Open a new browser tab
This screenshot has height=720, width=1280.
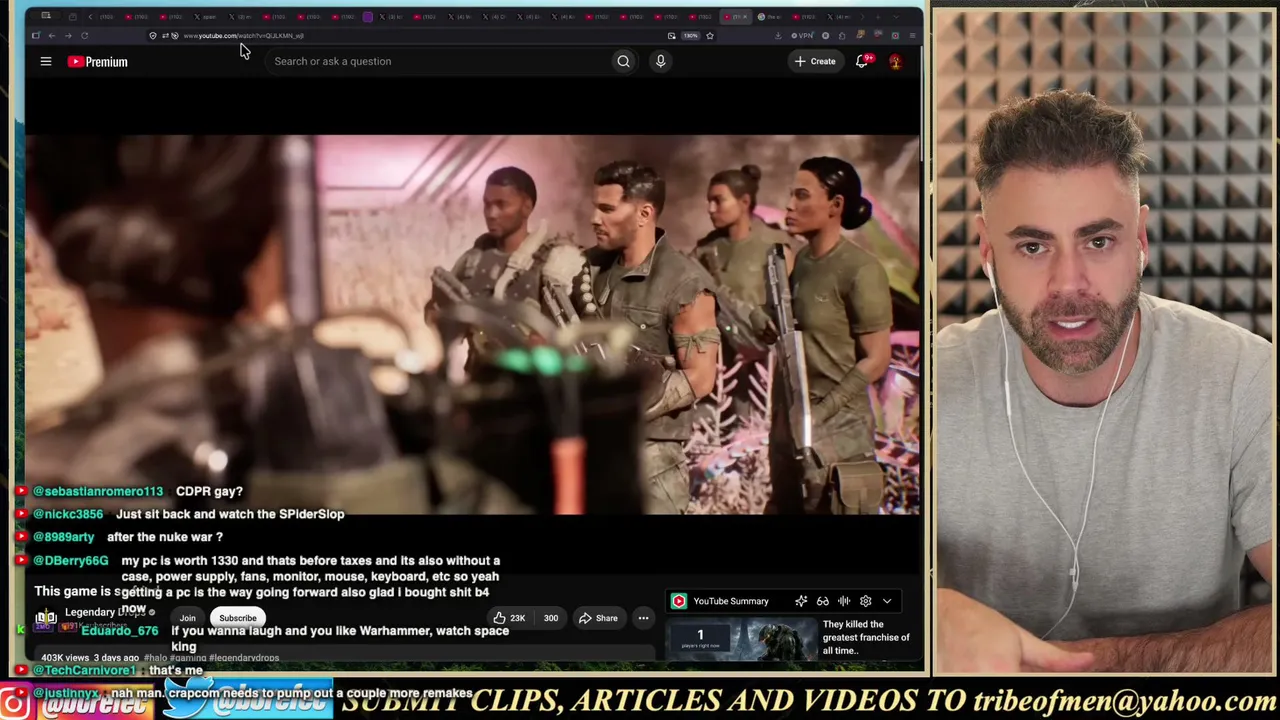[x=877, y=17]
